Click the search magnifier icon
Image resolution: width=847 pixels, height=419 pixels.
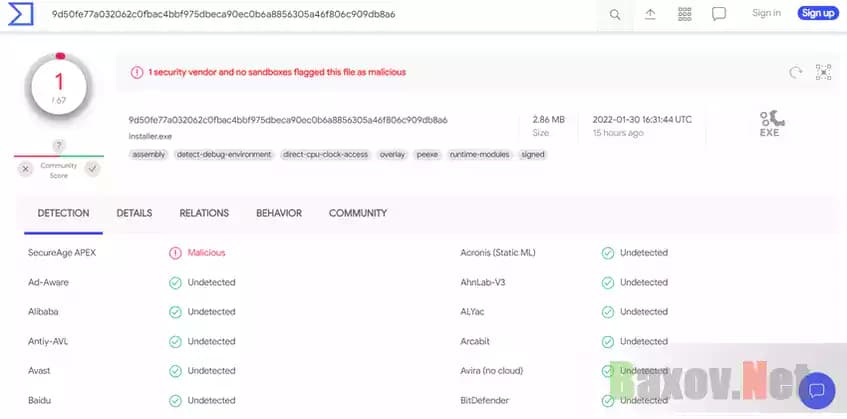click(615, 14)
